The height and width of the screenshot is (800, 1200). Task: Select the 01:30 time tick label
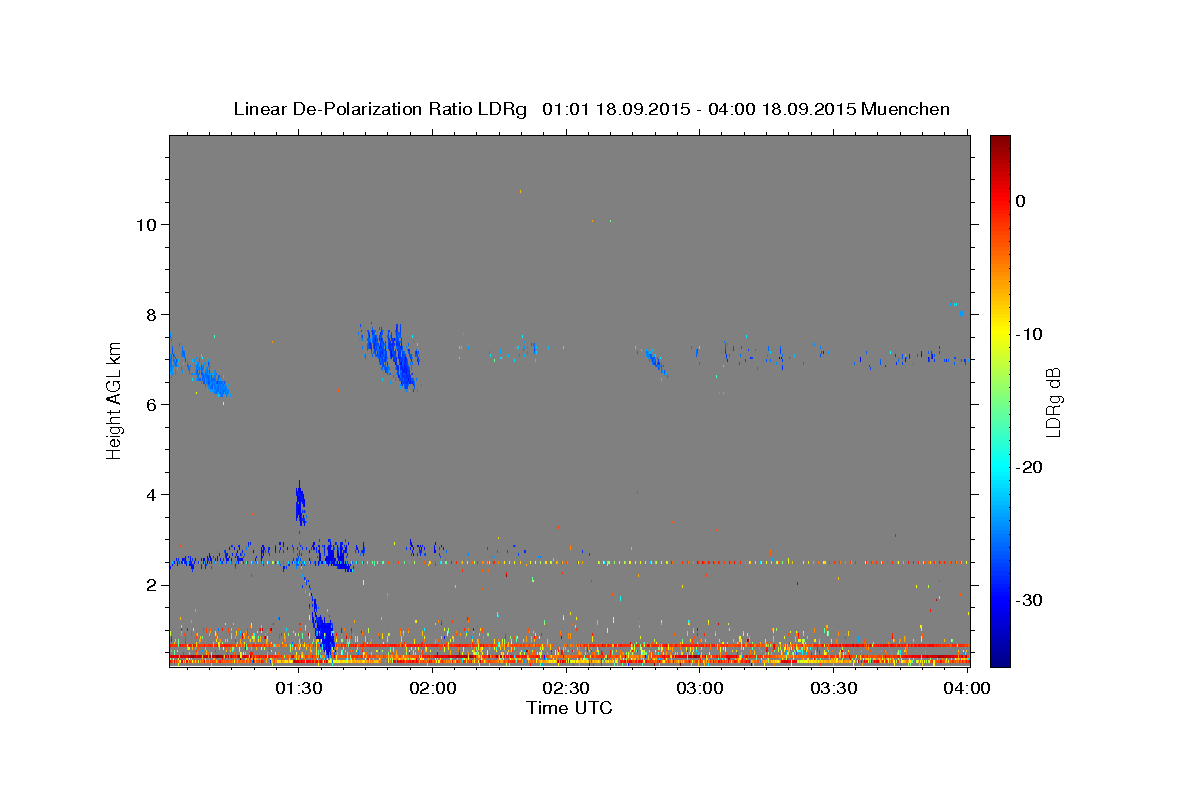click(299, 688)
